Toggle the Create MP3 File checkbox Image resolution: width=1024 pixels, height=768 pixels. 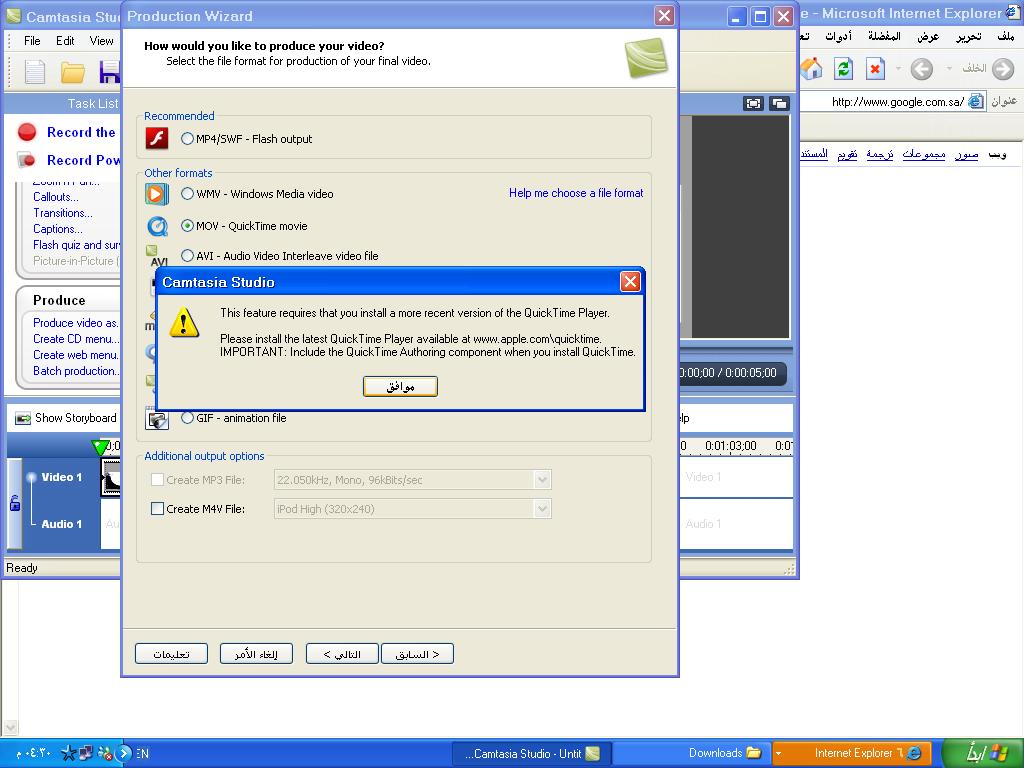point(157,479)
